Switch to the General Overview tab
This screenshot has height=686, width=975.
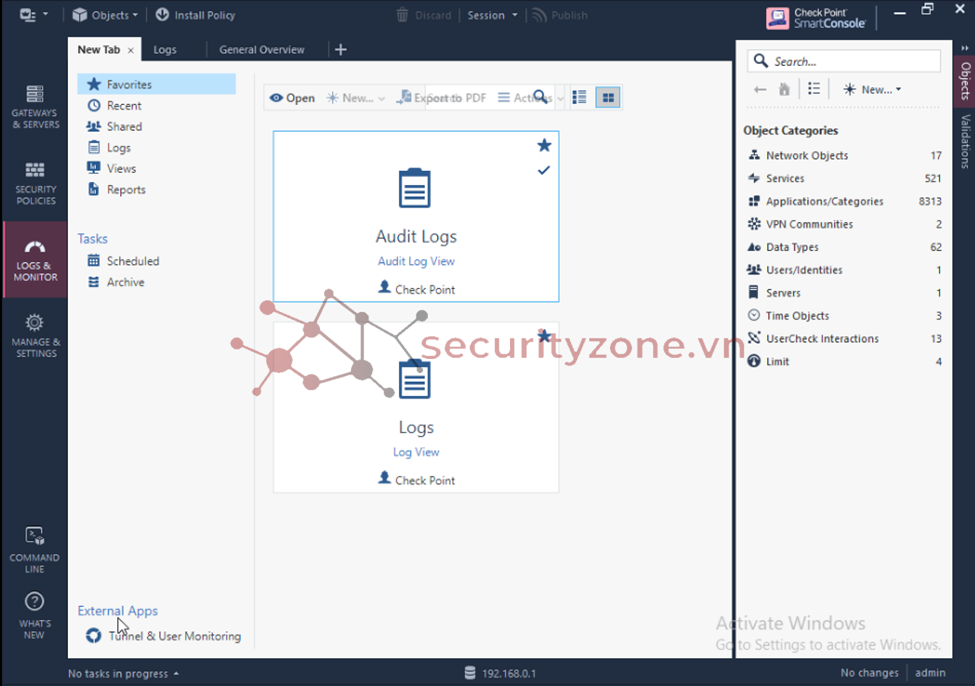(262, 50)
